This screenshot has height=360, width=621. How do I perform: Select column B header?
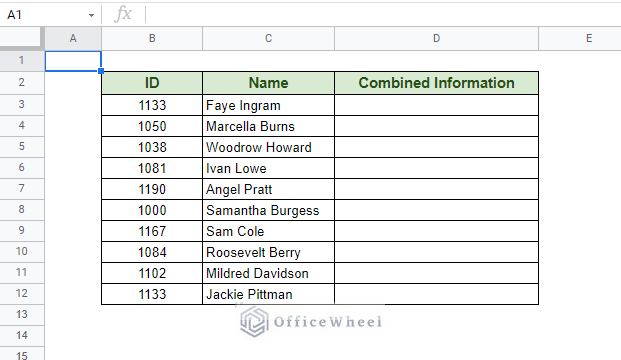point(152,38)
